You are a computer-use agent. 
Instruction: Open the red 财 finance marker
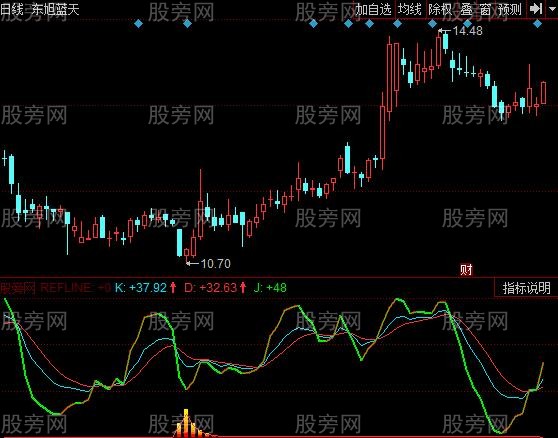click(x=466, y=270)
